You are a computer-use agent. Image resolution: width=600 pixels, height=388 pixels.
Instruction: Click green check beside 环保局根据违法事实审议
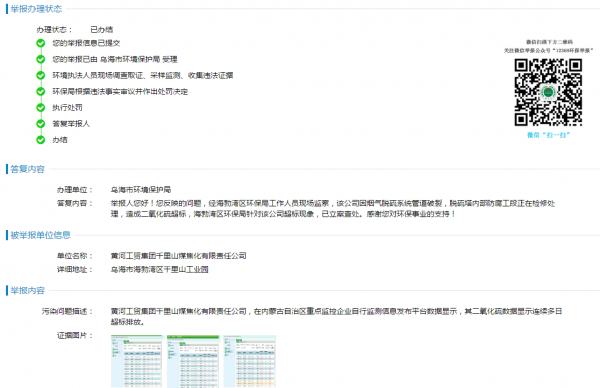point(41,91)
